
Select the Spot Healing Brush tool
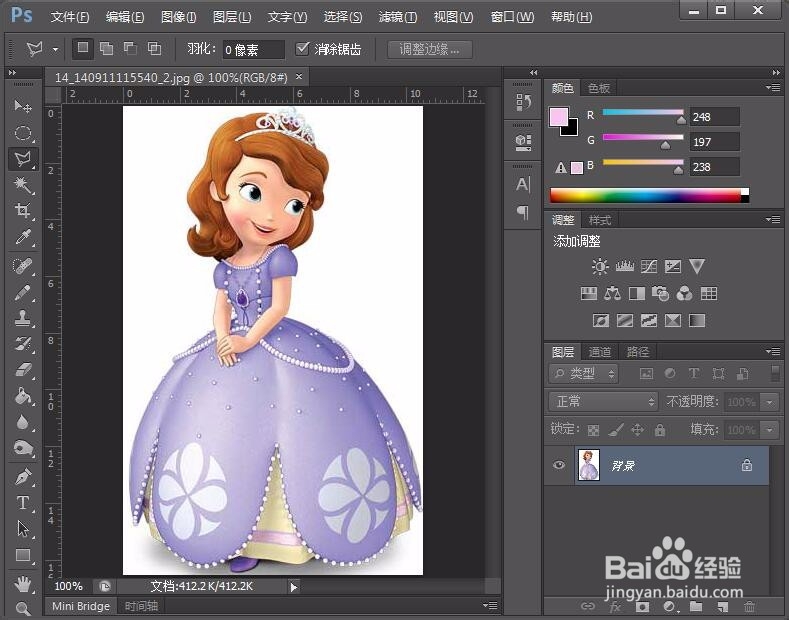tap(23, 266)
